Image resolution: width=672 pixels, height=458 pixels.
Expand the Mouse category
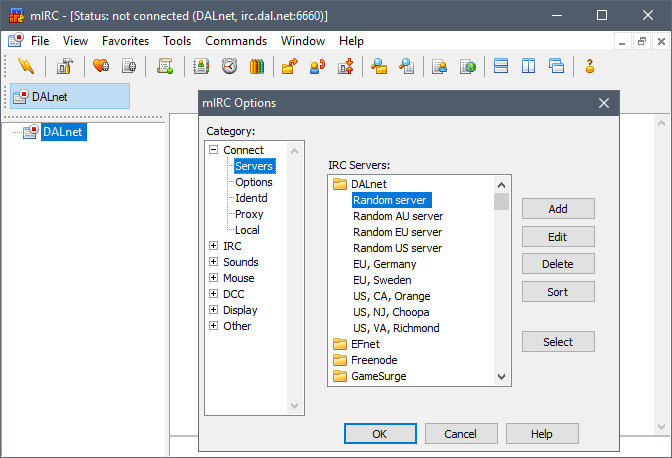click(213, 278)
